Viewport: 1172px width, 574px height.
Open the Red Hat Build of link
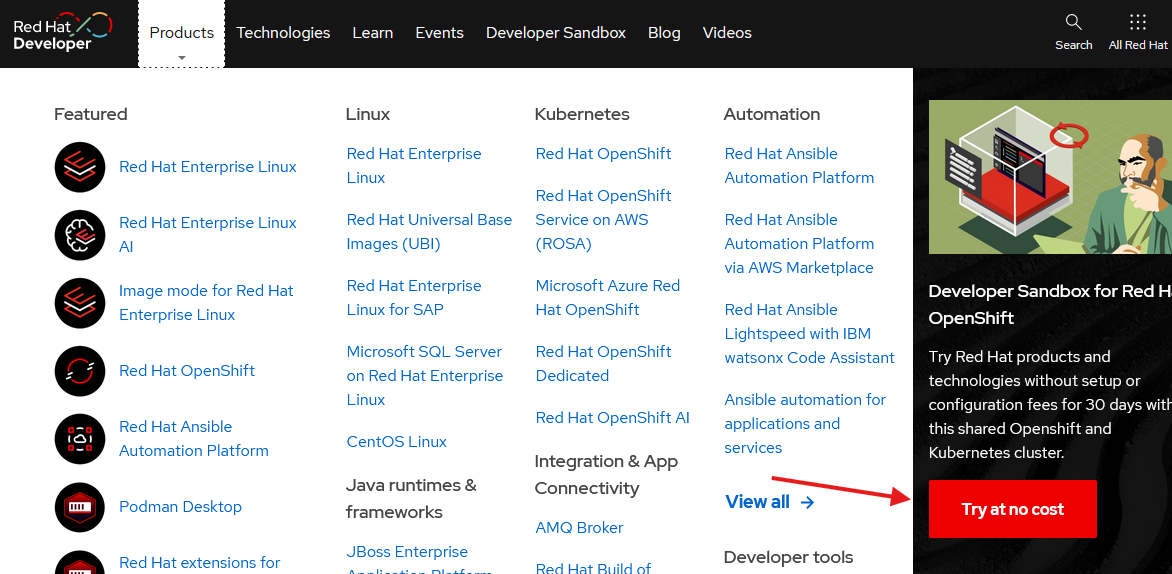(593, 568)
